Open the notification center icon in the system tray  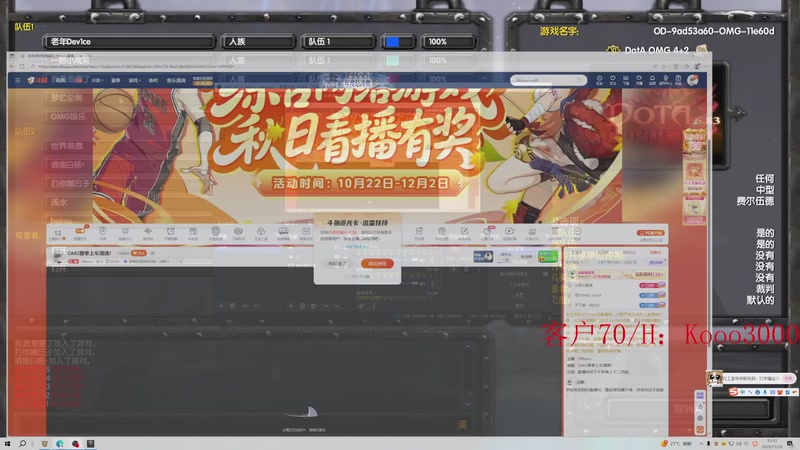coord(790,444)
